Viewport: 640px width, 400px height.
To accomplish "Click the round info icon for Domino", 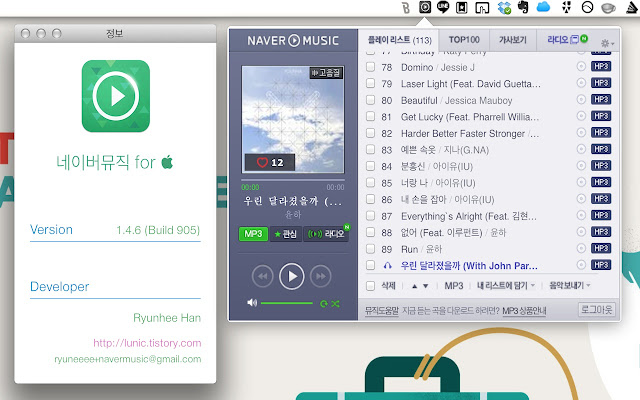I will (581, 67).
